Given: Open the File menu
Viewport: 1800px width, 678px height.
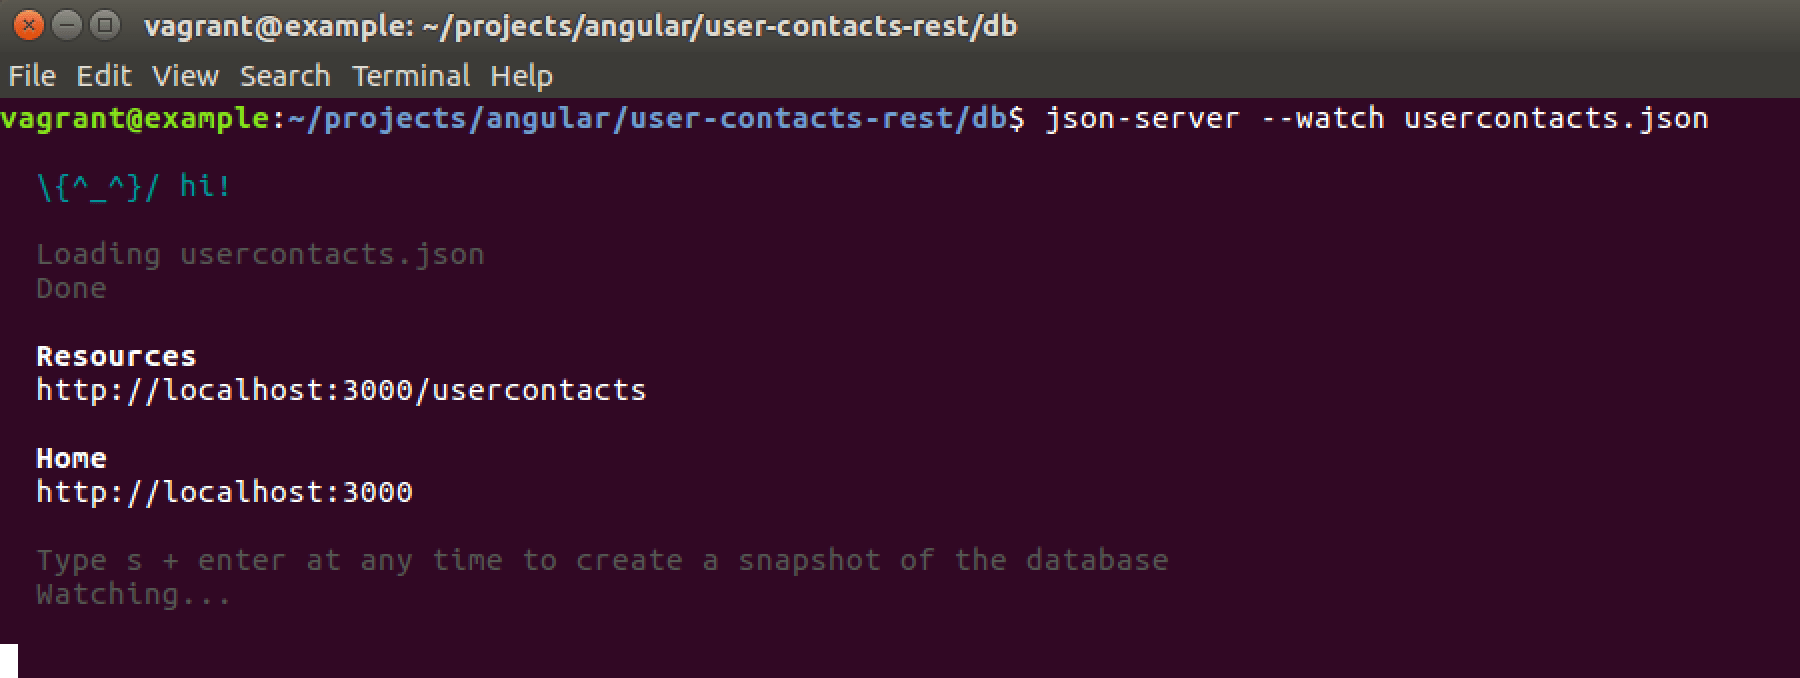Looking at the screenshot, I should [32, 75].
